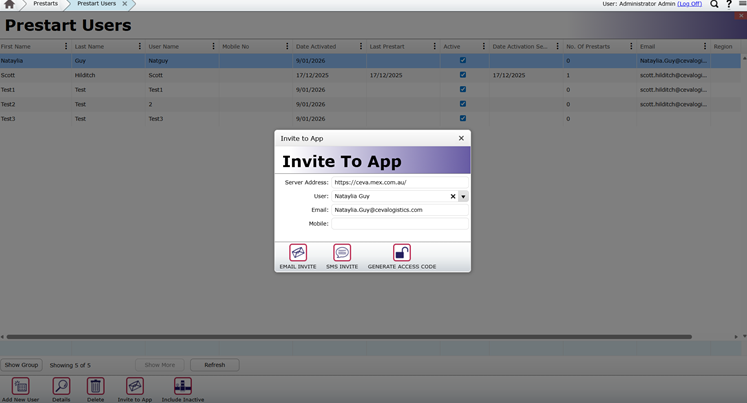Image resolution: width=747 pixels, height=403 pixels.
Task: Click the Generate Access Code padlock icon
Action: 402,253
